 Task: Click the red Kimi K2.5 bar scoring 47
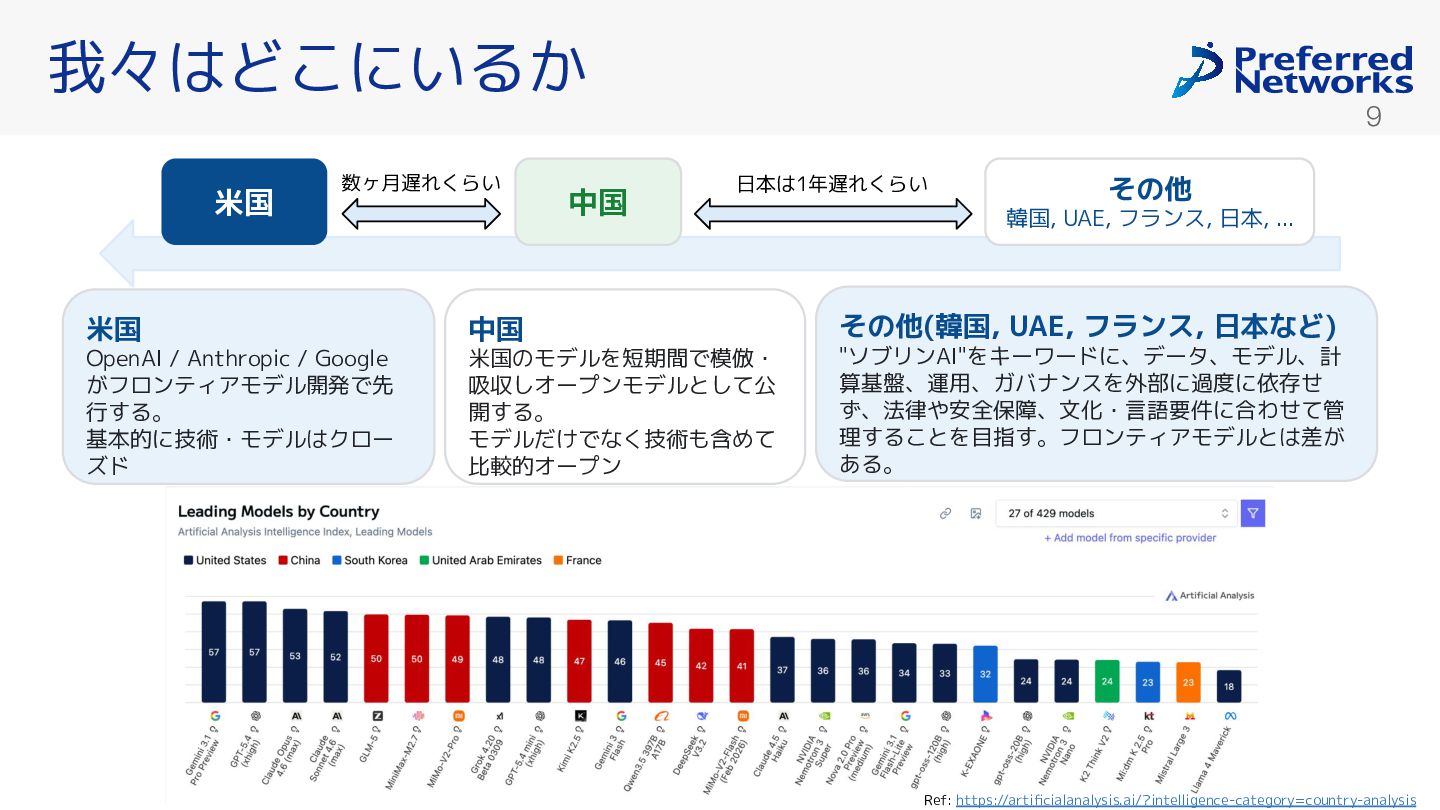tap(580, 661)
